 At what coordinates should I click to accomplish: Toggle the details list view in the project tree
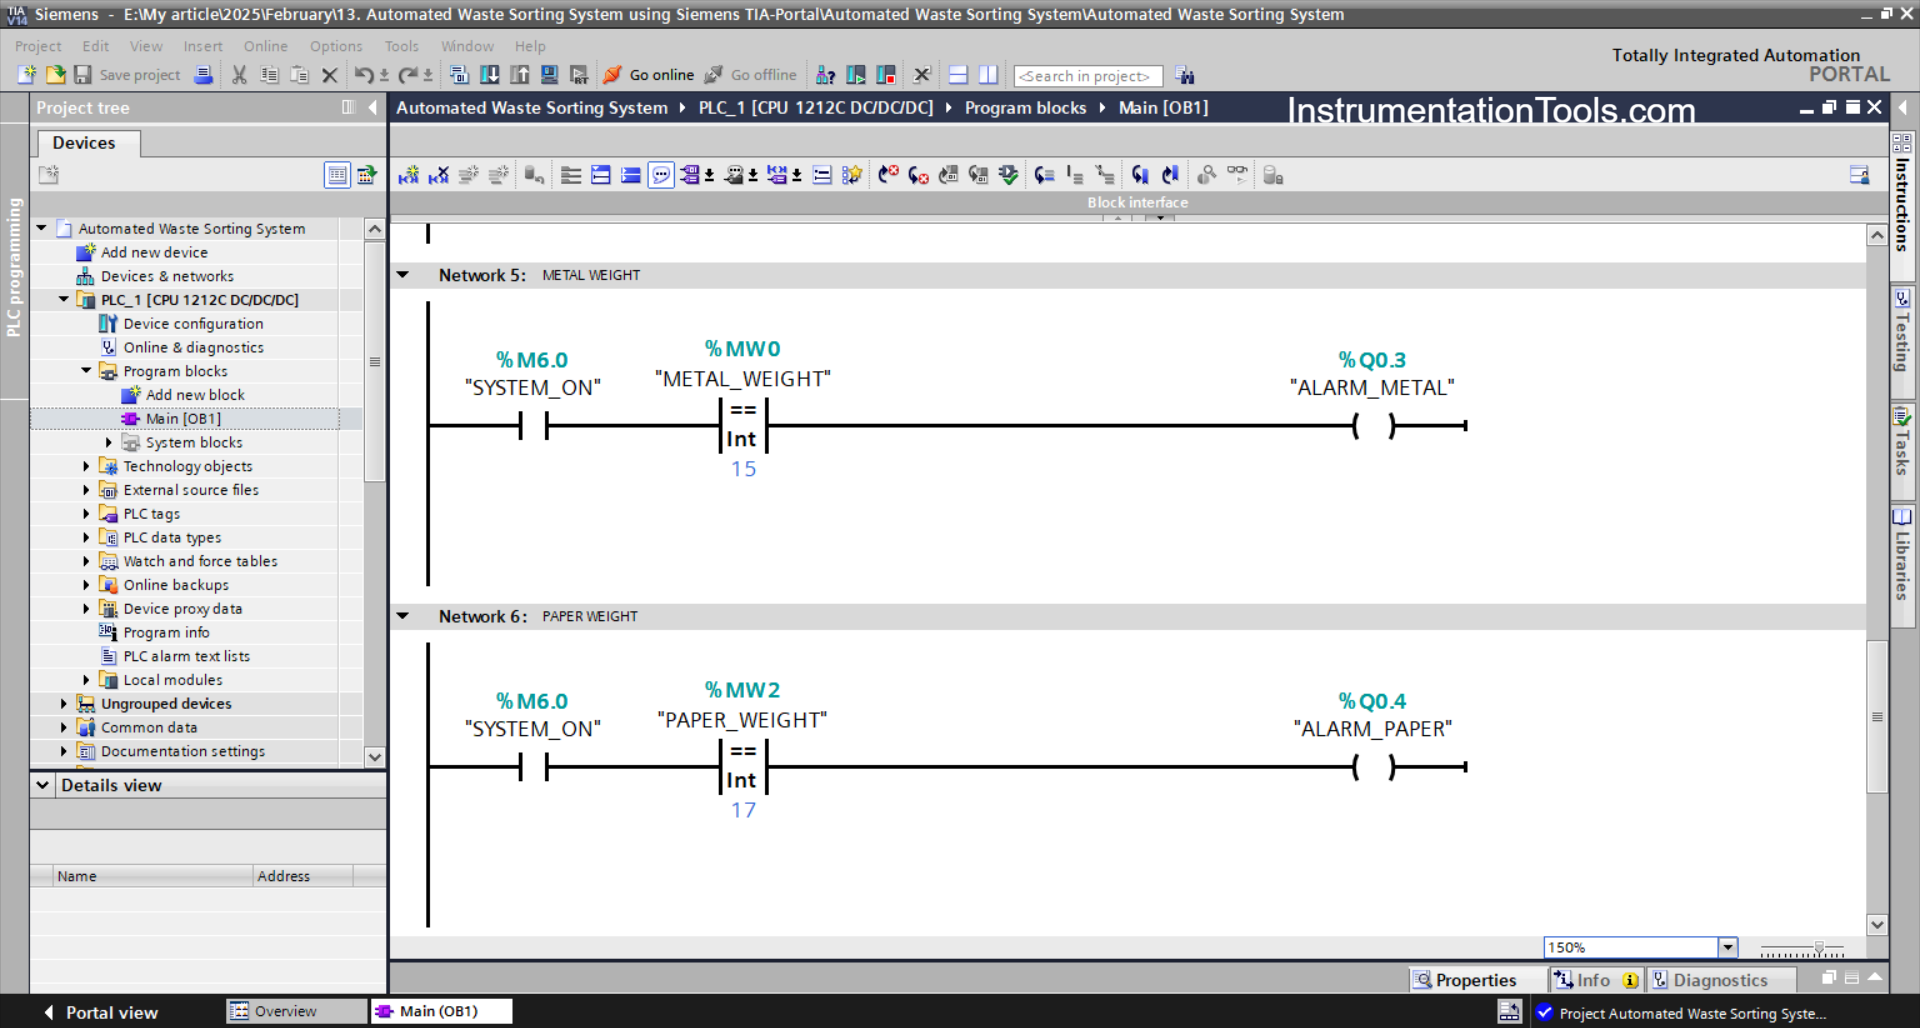(x=337, y=175)
